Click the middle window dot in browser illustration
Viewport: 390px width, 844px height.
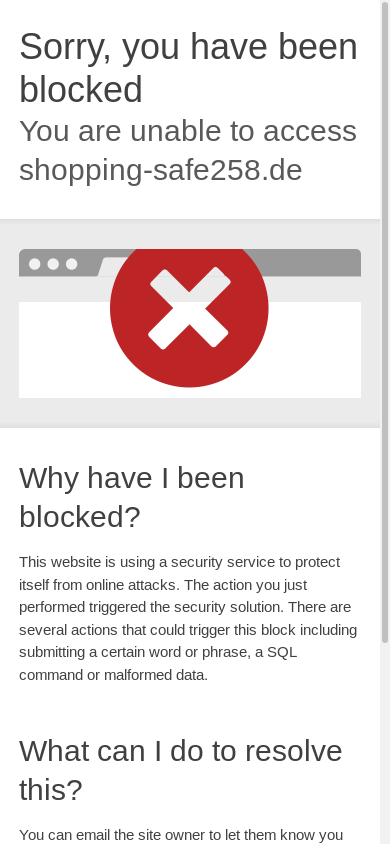coord(53,264)
